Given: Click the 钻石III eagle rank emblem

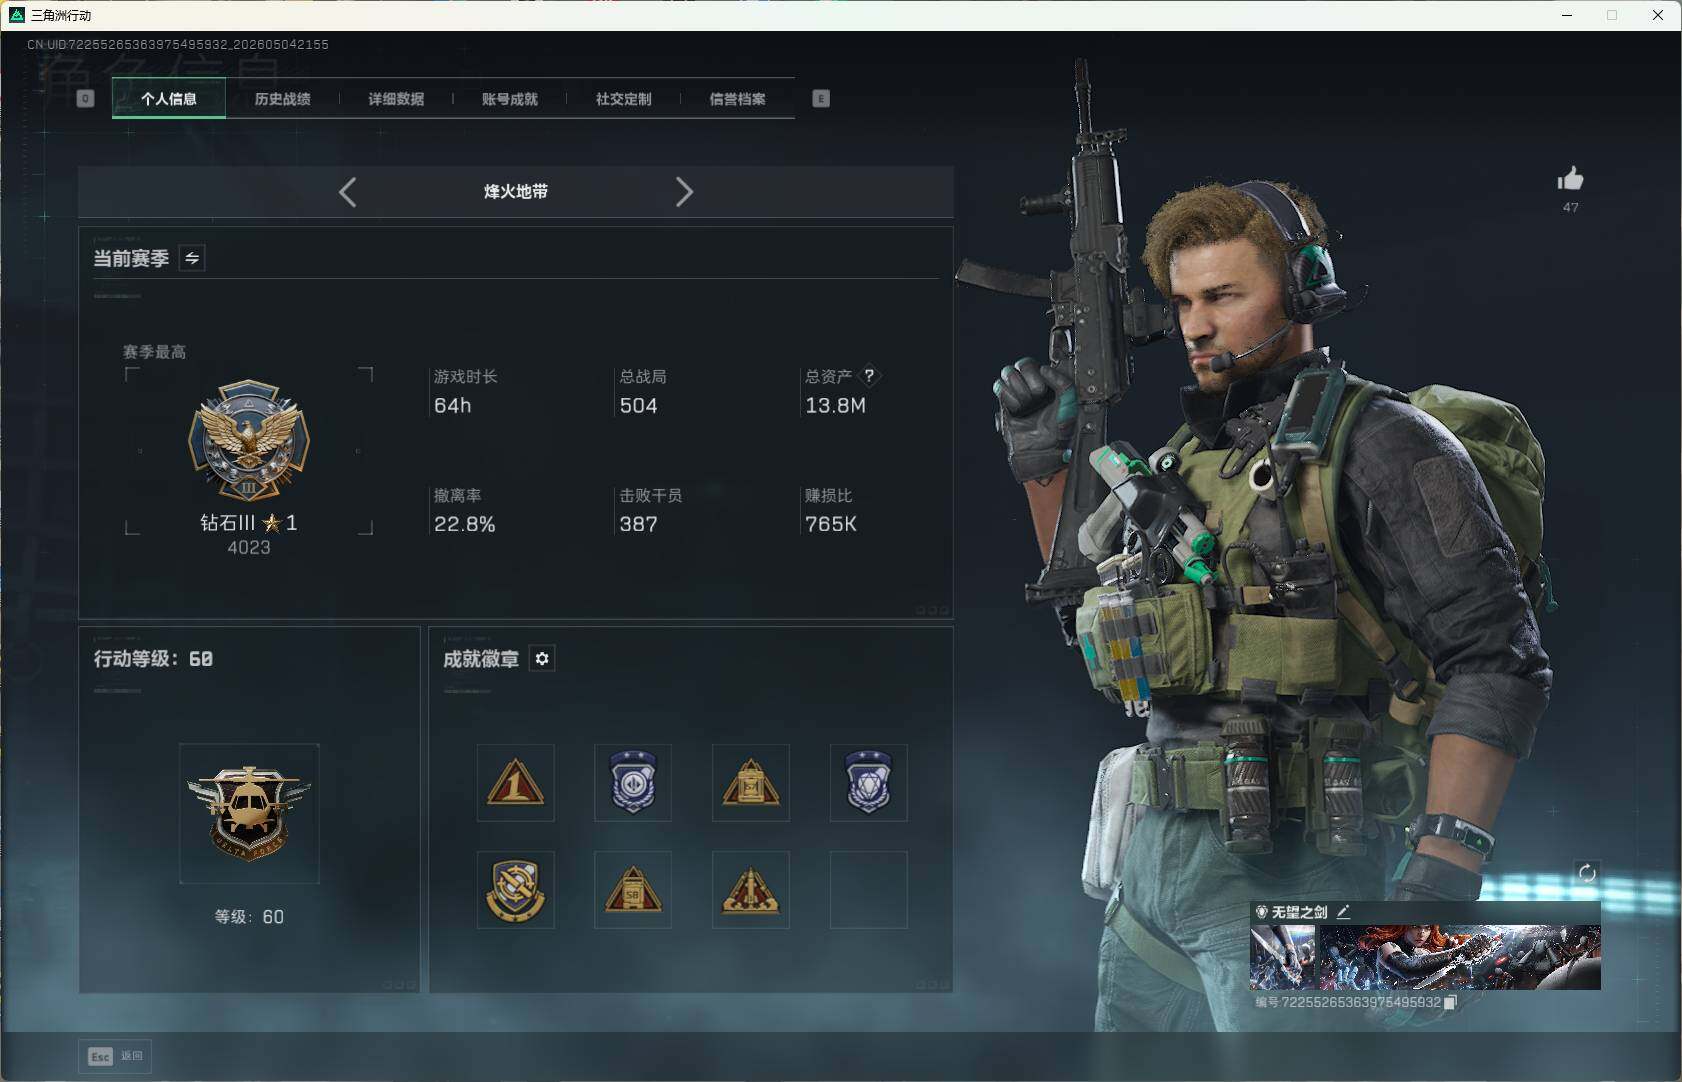Looking at the screenshot, I should pyautogui.click(x=249, y=440).
